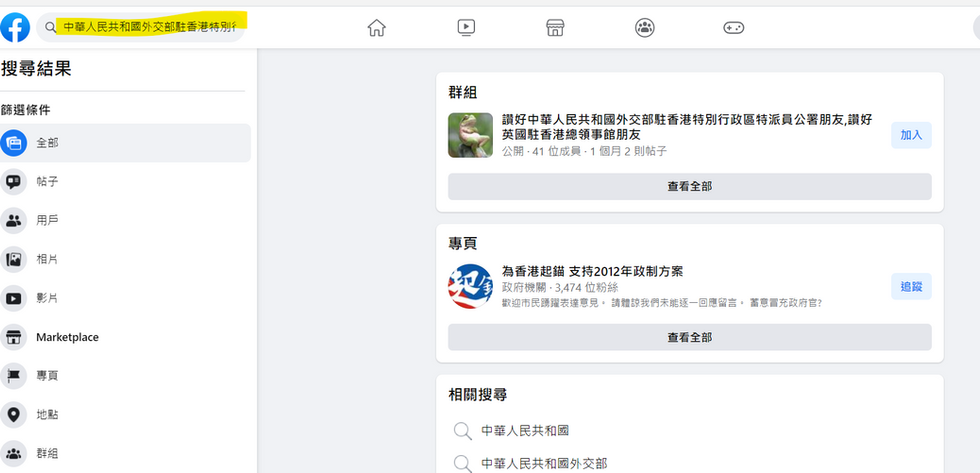
Task: Click the sidebar 群組 group icon
Action: (13, 454)
